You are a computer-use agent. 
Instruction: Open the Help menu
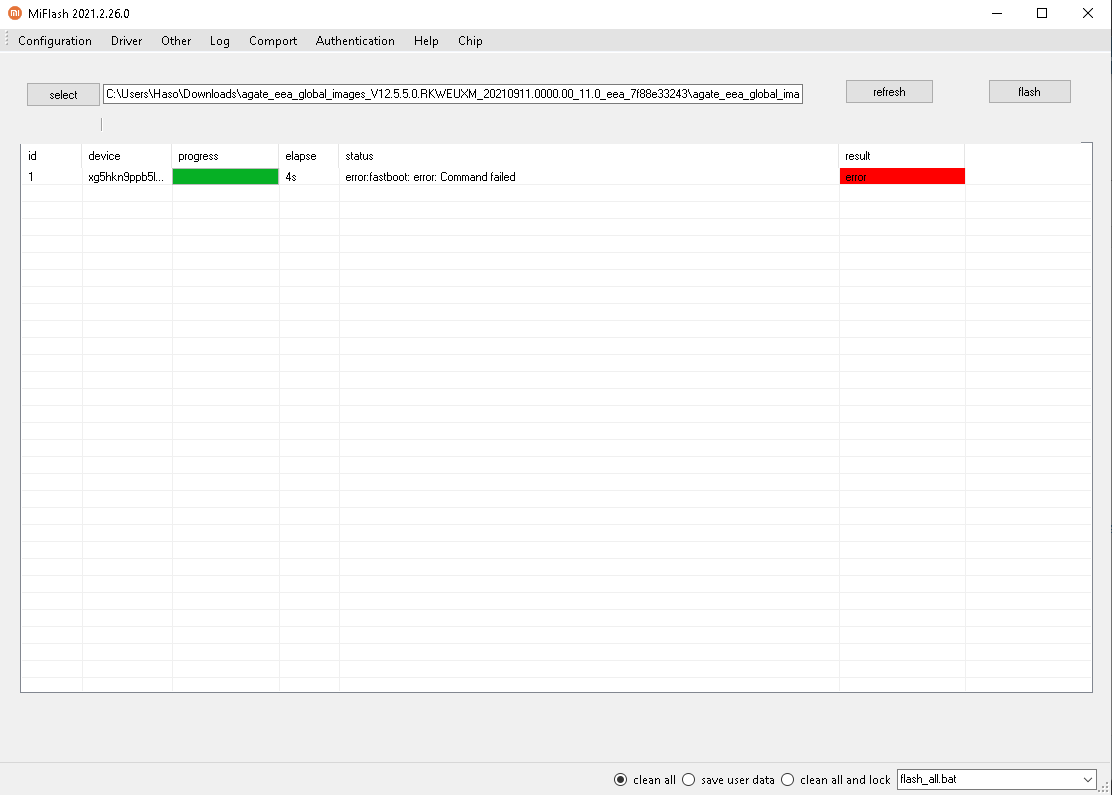click(426, 40)
